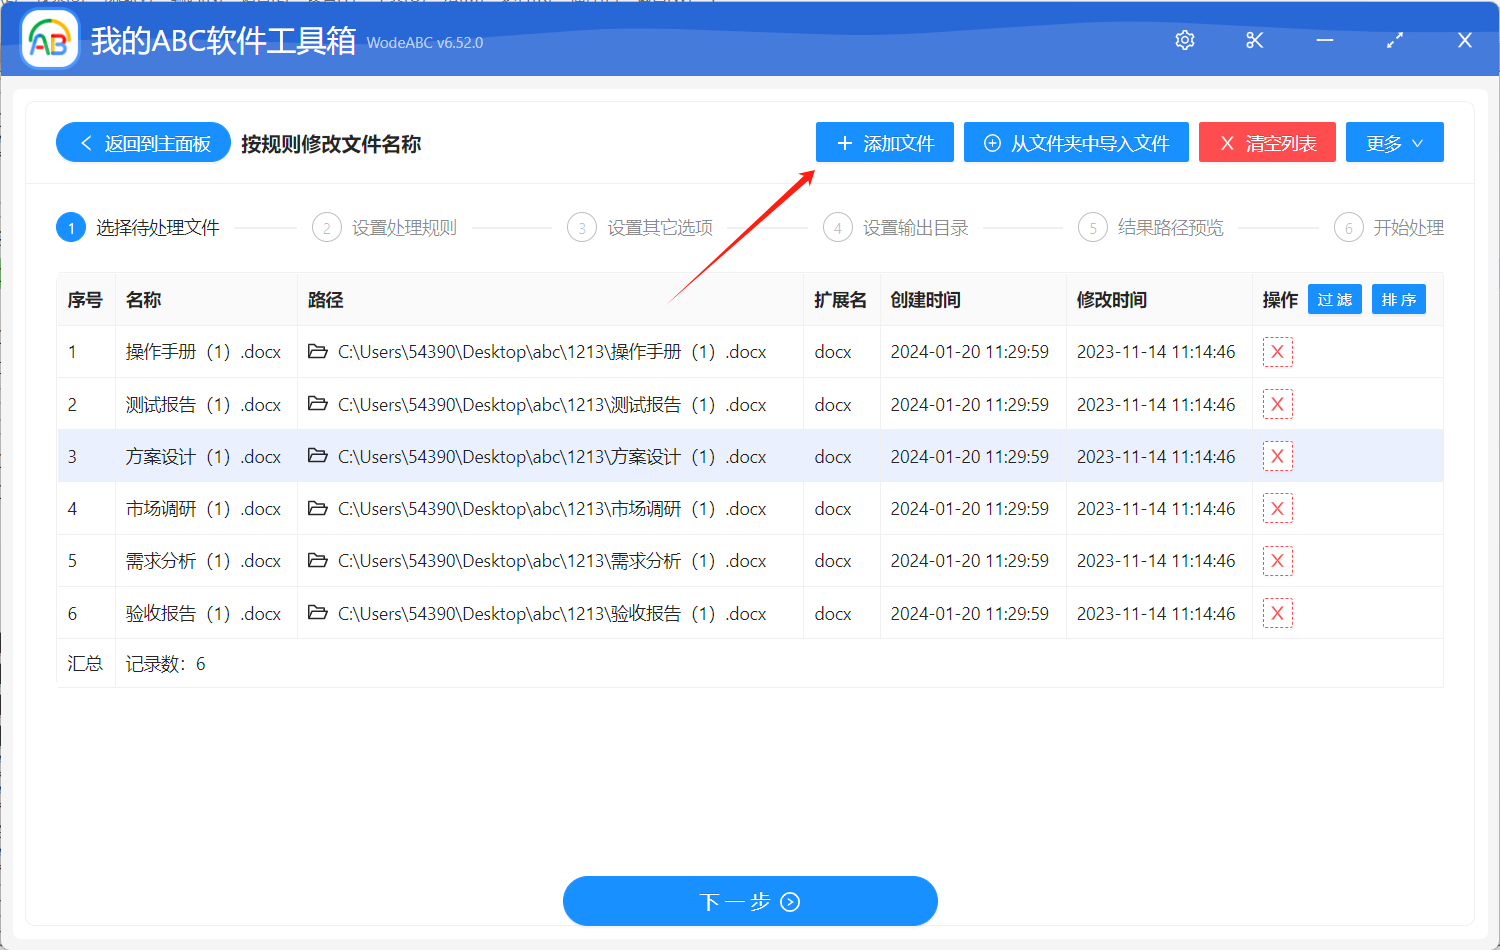This screenshot has height=950, width=1500.
Task: Remove 操作手册 (1) .docx from the list
Action: point(1278,351)
